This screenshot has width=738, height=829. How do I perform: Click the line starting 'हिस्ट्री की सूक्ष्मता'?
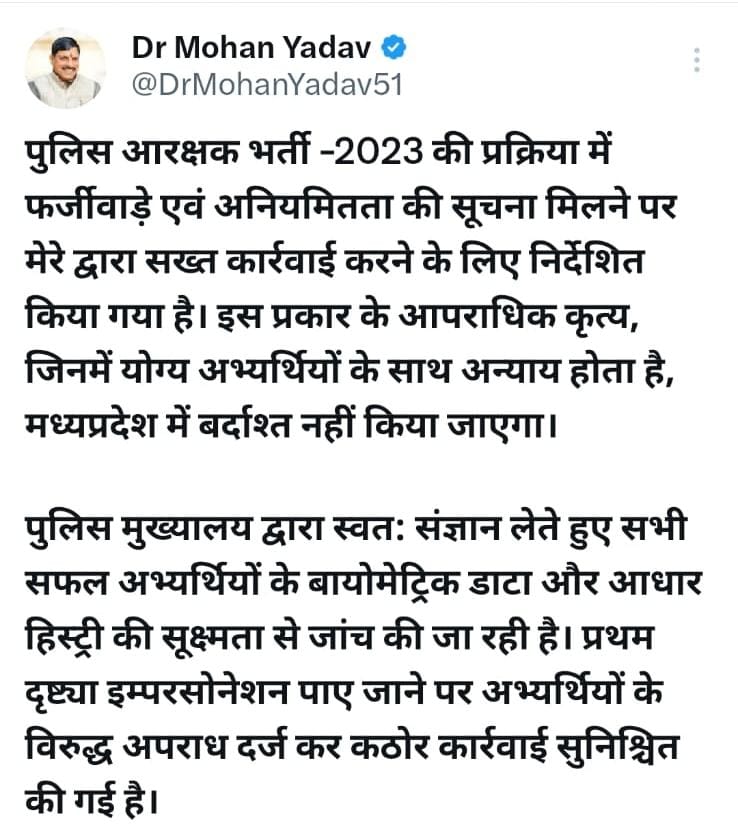tap(340, 638)
